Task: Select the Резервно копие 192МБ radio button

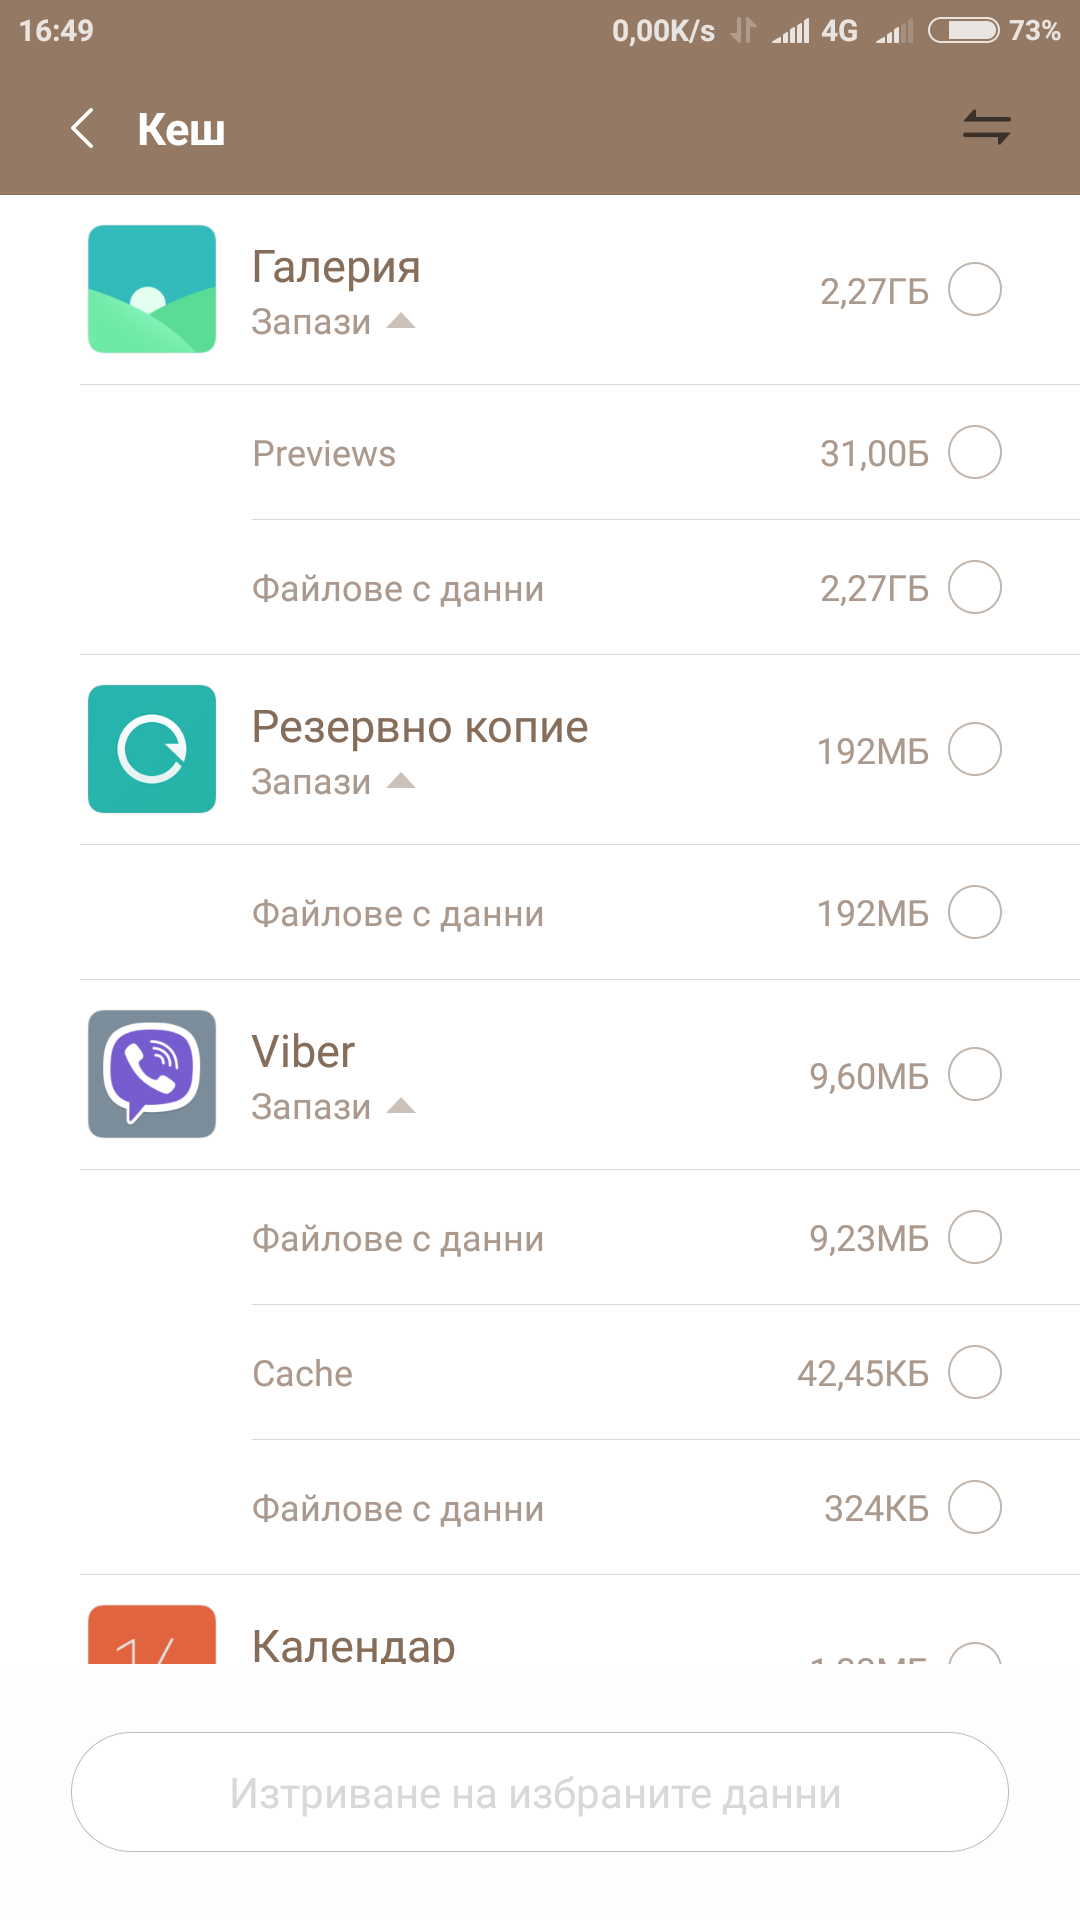Action: click(x=975, y=749)
